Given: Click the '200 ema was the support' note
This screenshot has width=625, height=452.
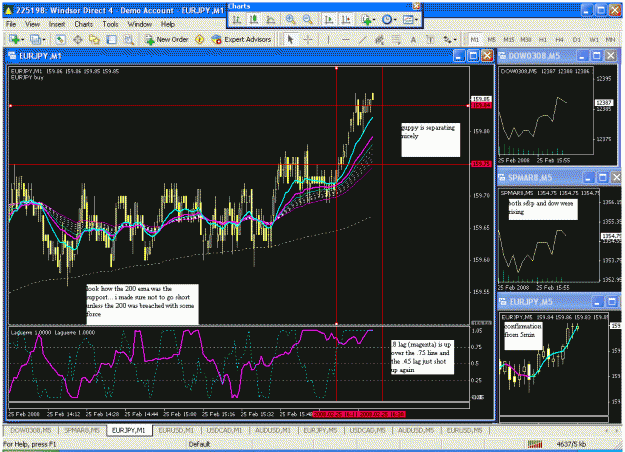Looking at the screenshot, I should pyautogui.click(x=142, y=304).
